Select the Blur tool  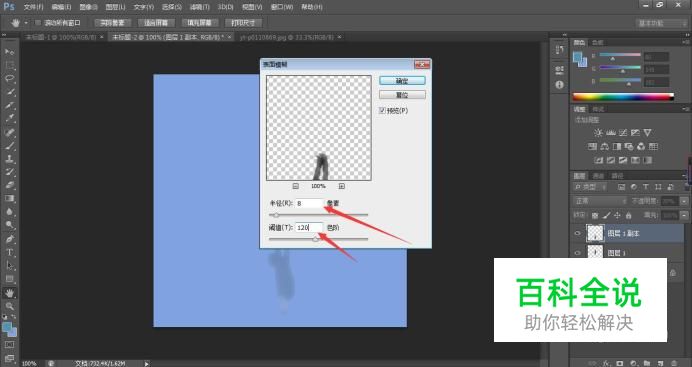pos(9,212)
